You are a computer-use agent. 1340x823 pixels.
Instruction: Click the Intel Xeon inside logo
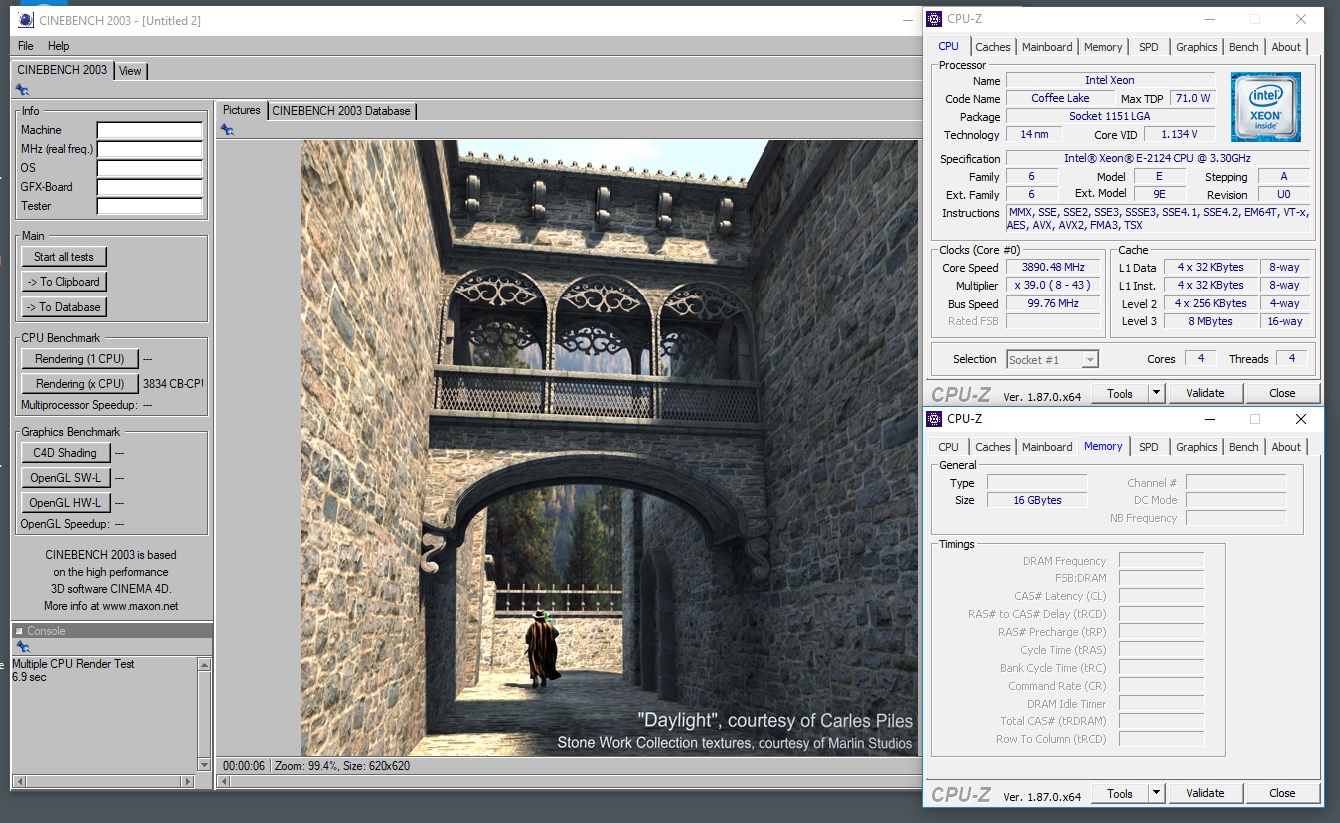coord(1266,107)
